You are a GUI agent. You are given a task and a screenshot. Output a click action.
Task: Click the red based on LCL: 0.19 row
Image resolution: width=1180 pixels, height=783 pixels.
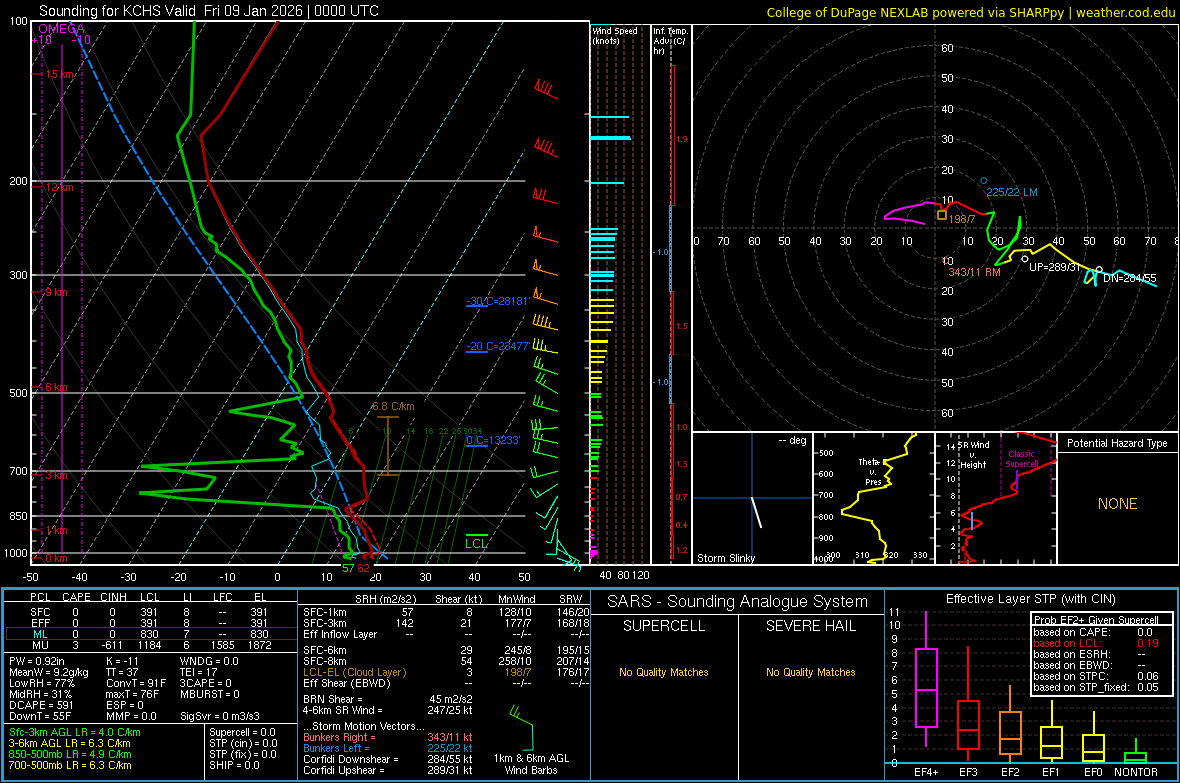[x=1096, y=643]
